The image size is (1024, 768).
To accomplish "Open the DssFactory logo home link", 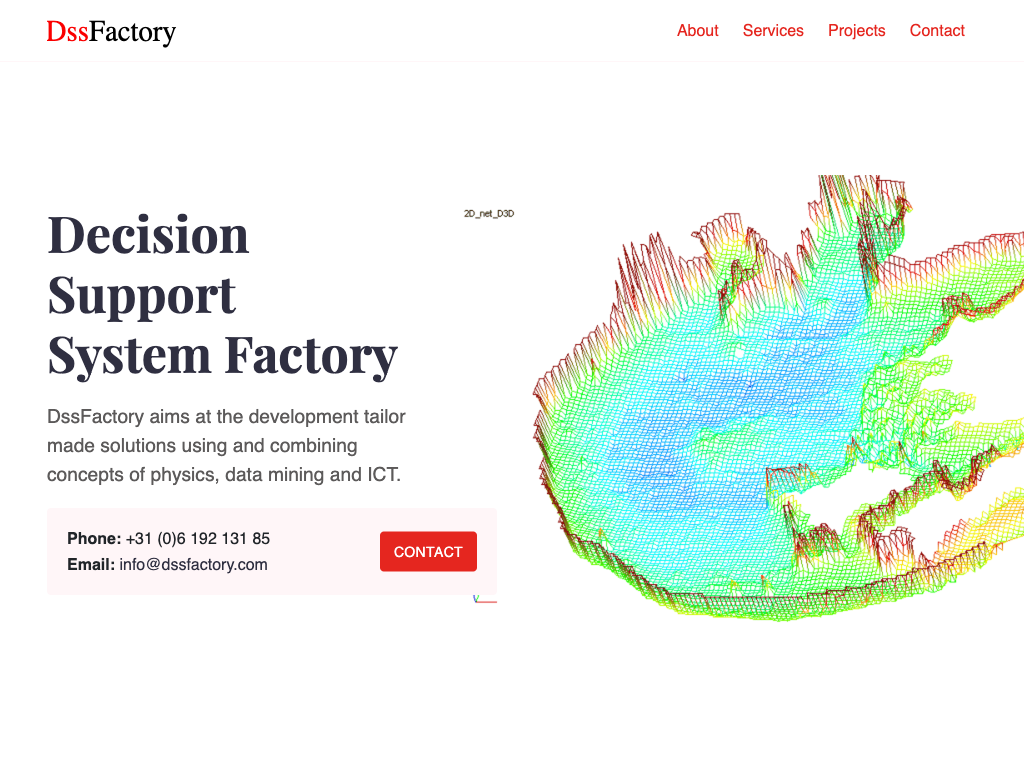I will point(111,31).
